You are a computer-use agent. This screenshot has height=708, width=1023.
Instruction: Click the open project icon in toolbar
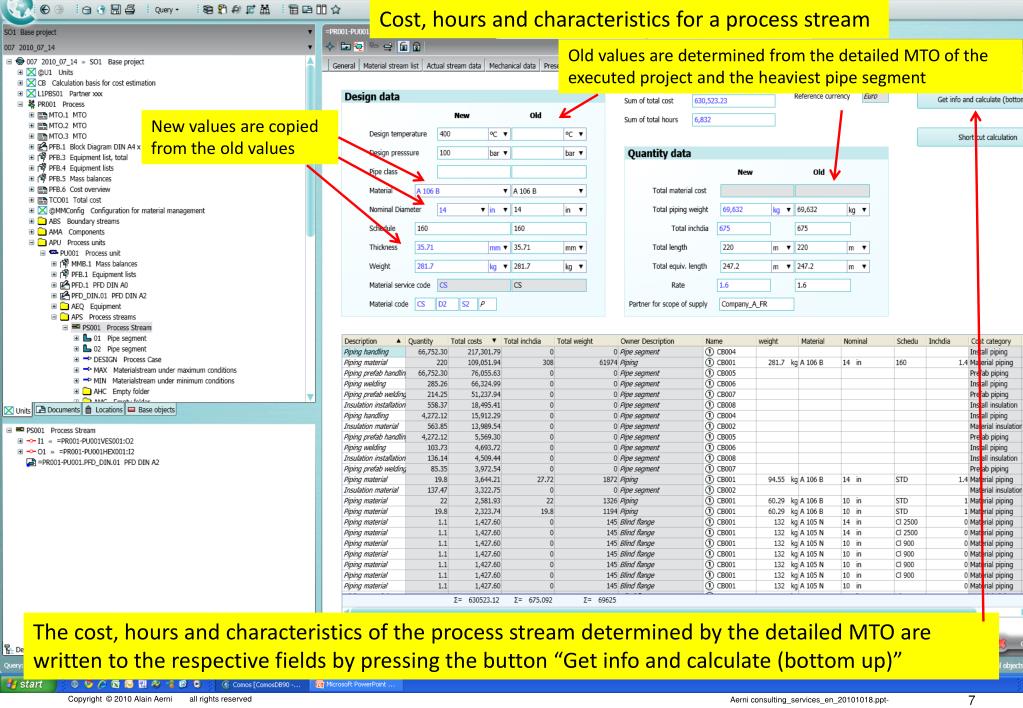tap(86, 9)
